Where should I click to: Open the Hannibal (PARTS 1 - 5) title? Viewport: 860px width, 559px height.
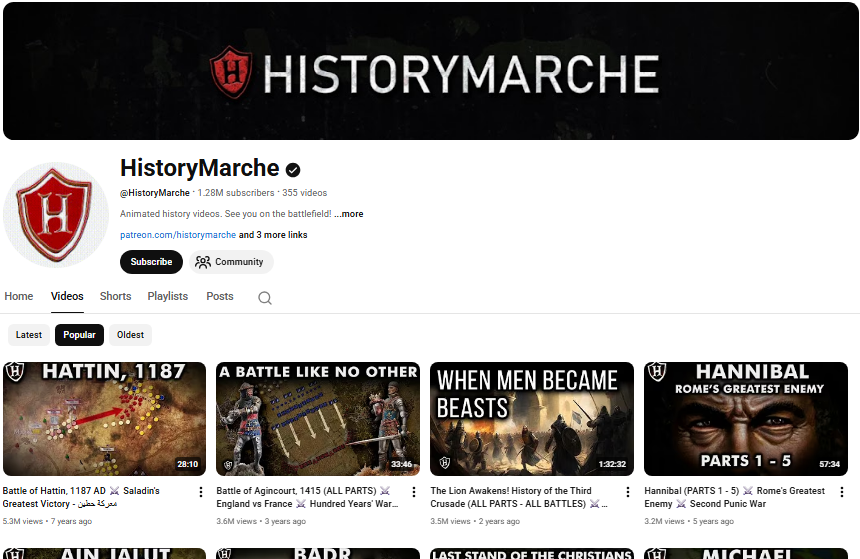pos(734,497)
